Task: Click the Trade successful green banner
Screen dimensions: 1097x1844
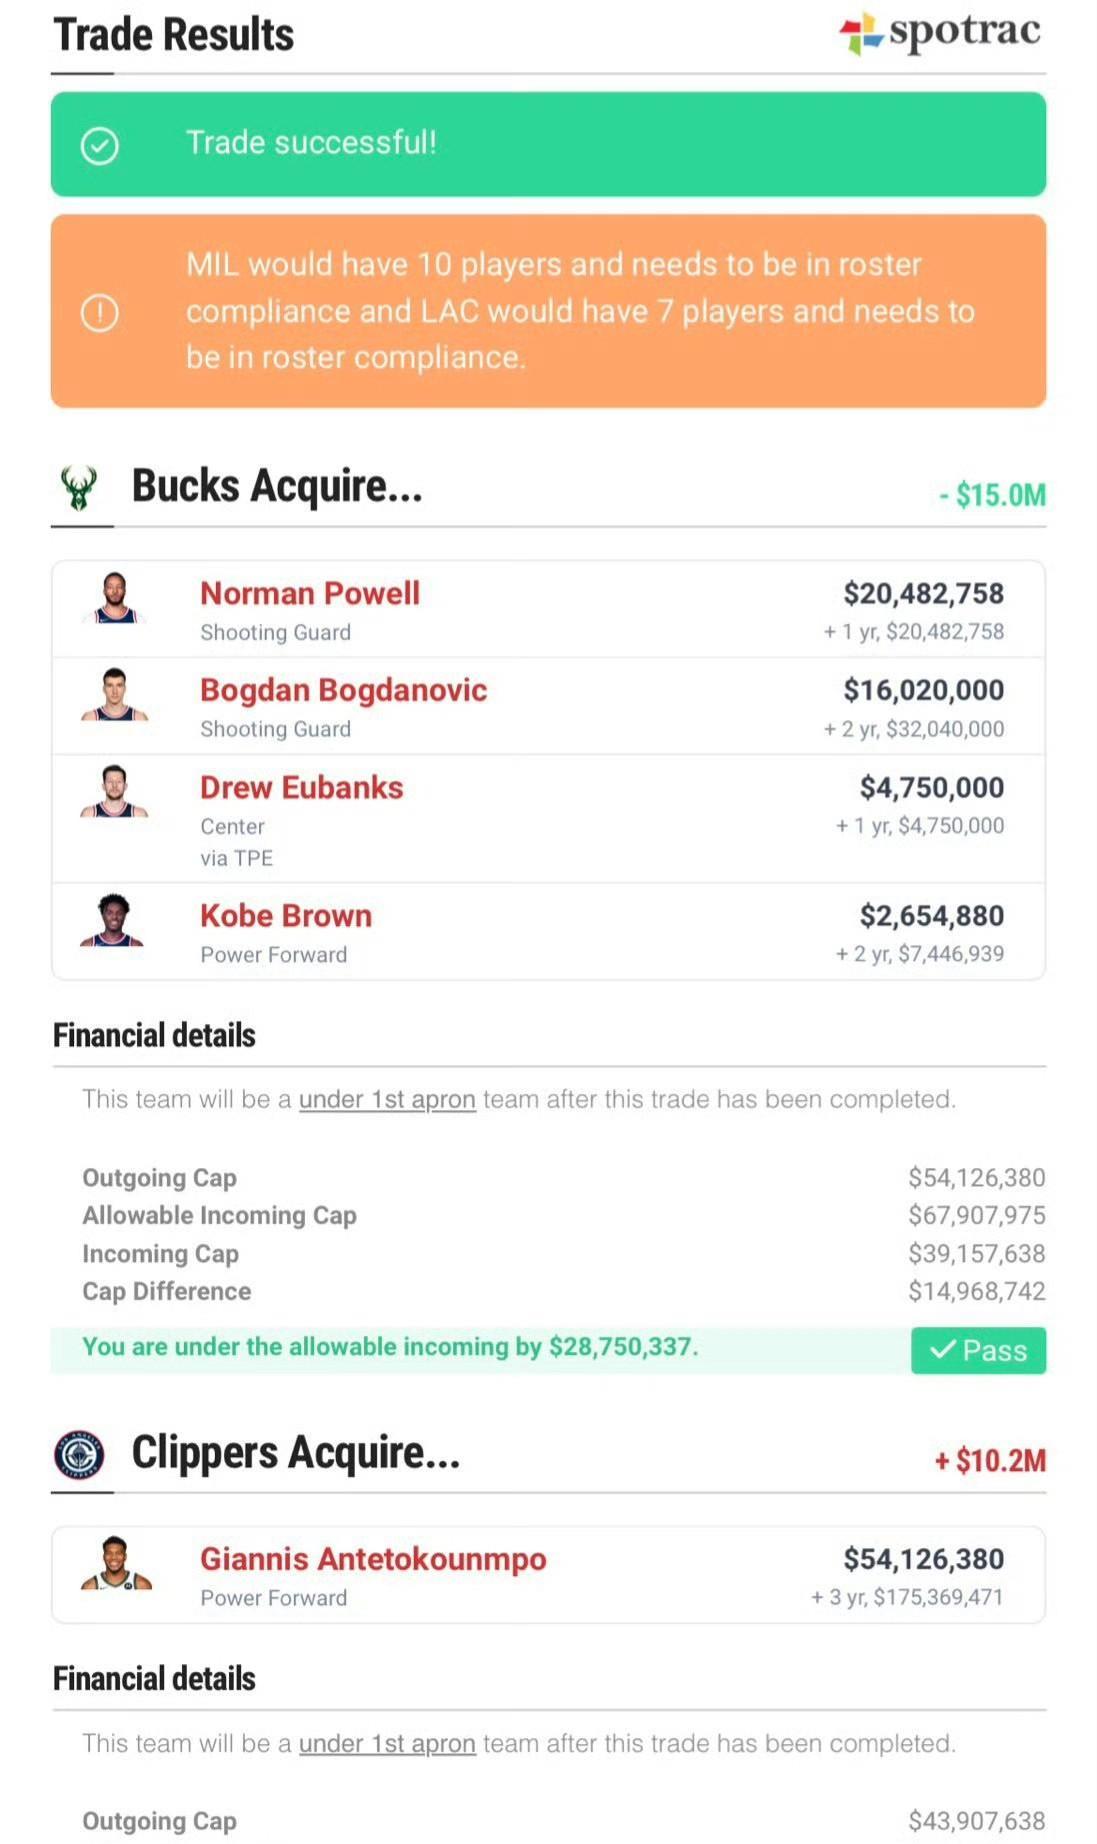Action: [x=548, y=144]
